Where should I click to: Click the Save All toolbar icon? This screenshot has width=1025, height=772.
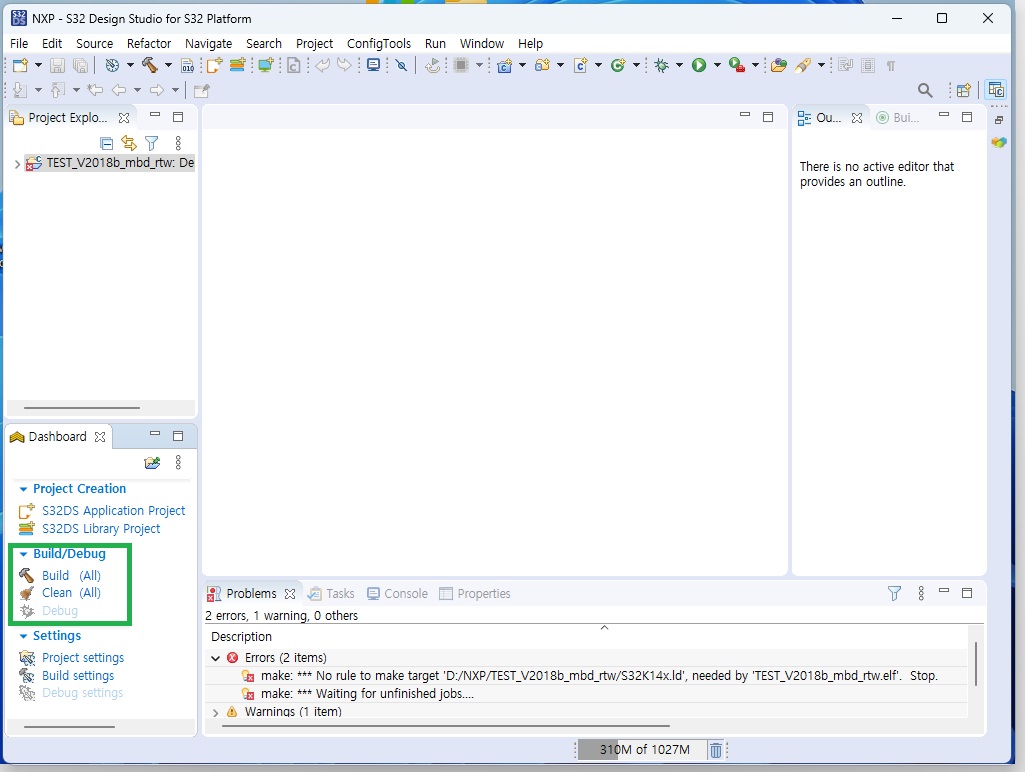pos(80,65)
